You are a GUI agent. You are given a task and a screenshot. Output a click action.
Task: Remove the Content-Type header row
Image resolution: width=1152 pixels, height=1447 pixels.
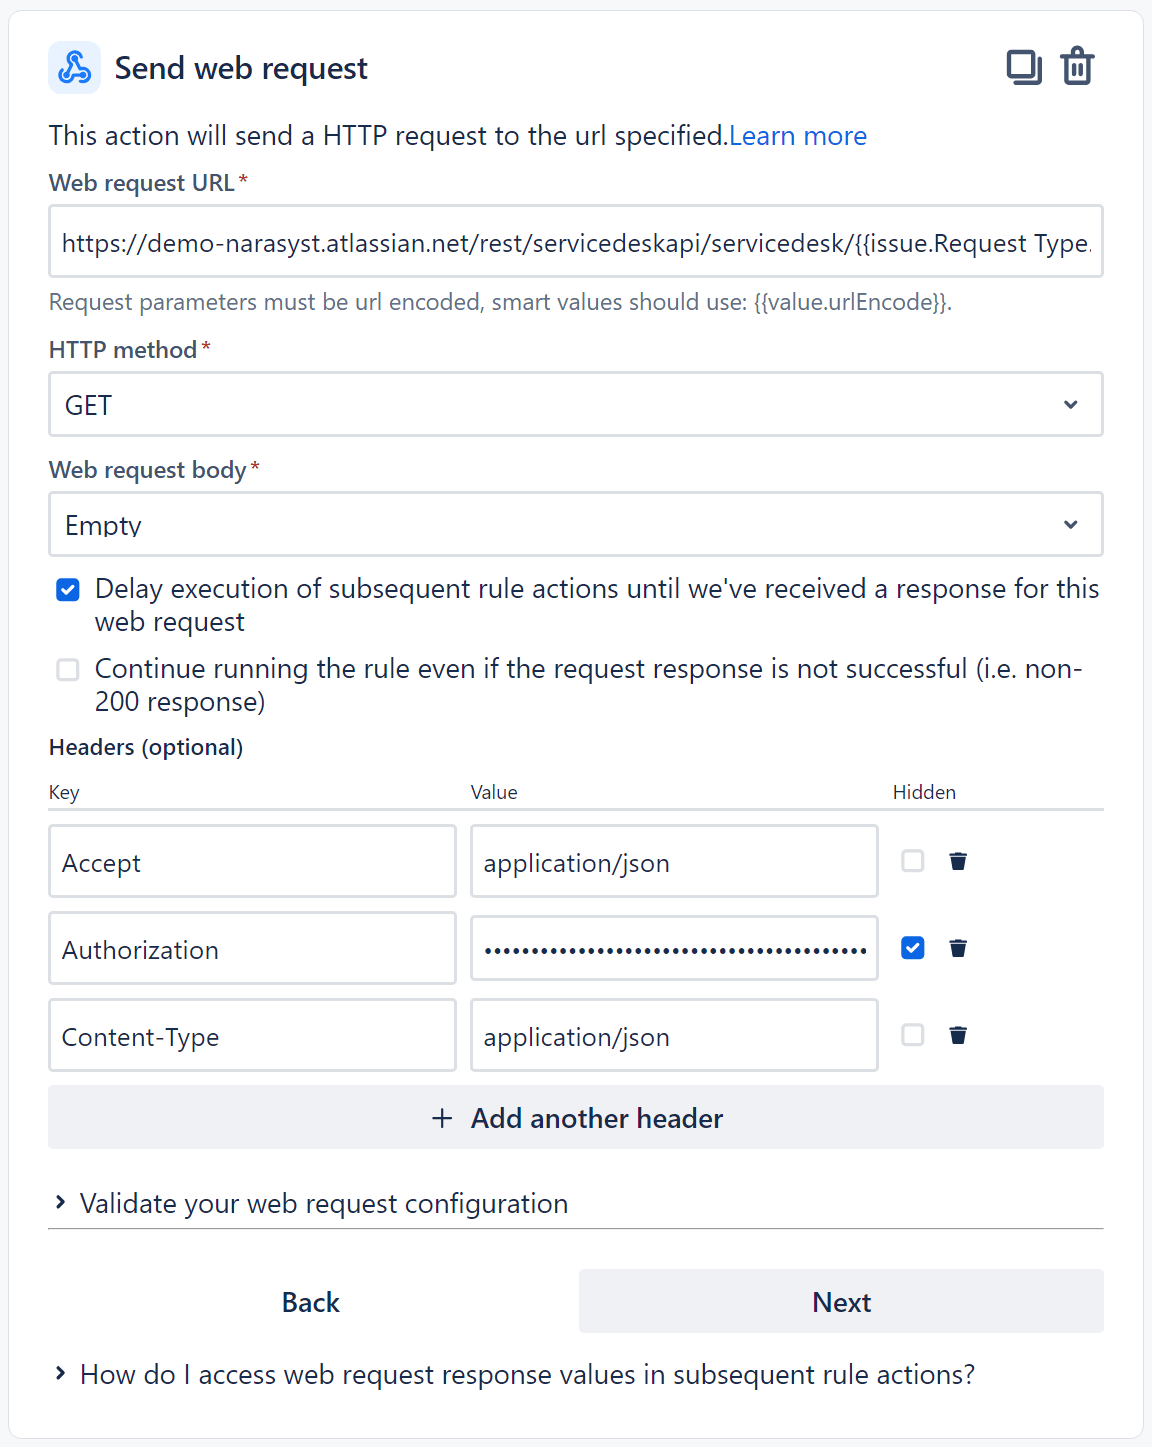pyautogui.click(x=957, y=1035)
